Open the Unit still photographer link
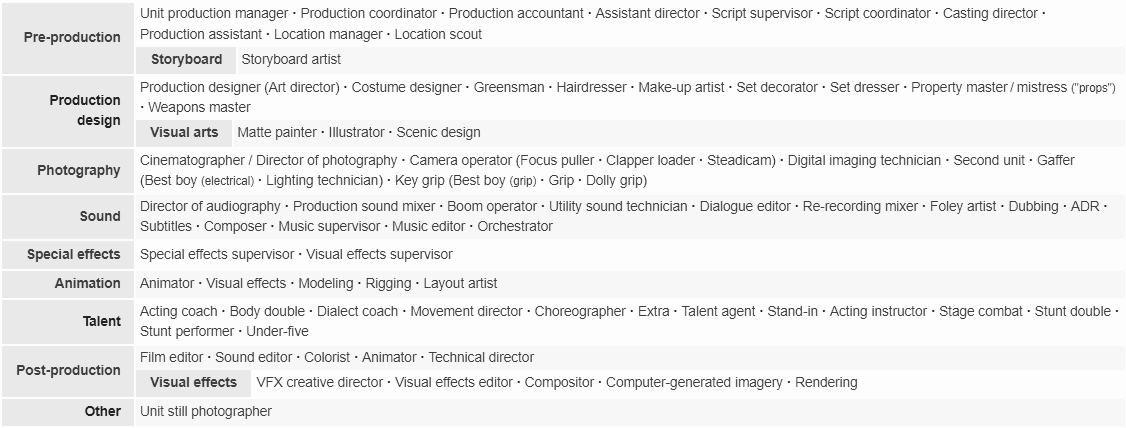This screenshot has width=1126, height=428. click(206, 411)
